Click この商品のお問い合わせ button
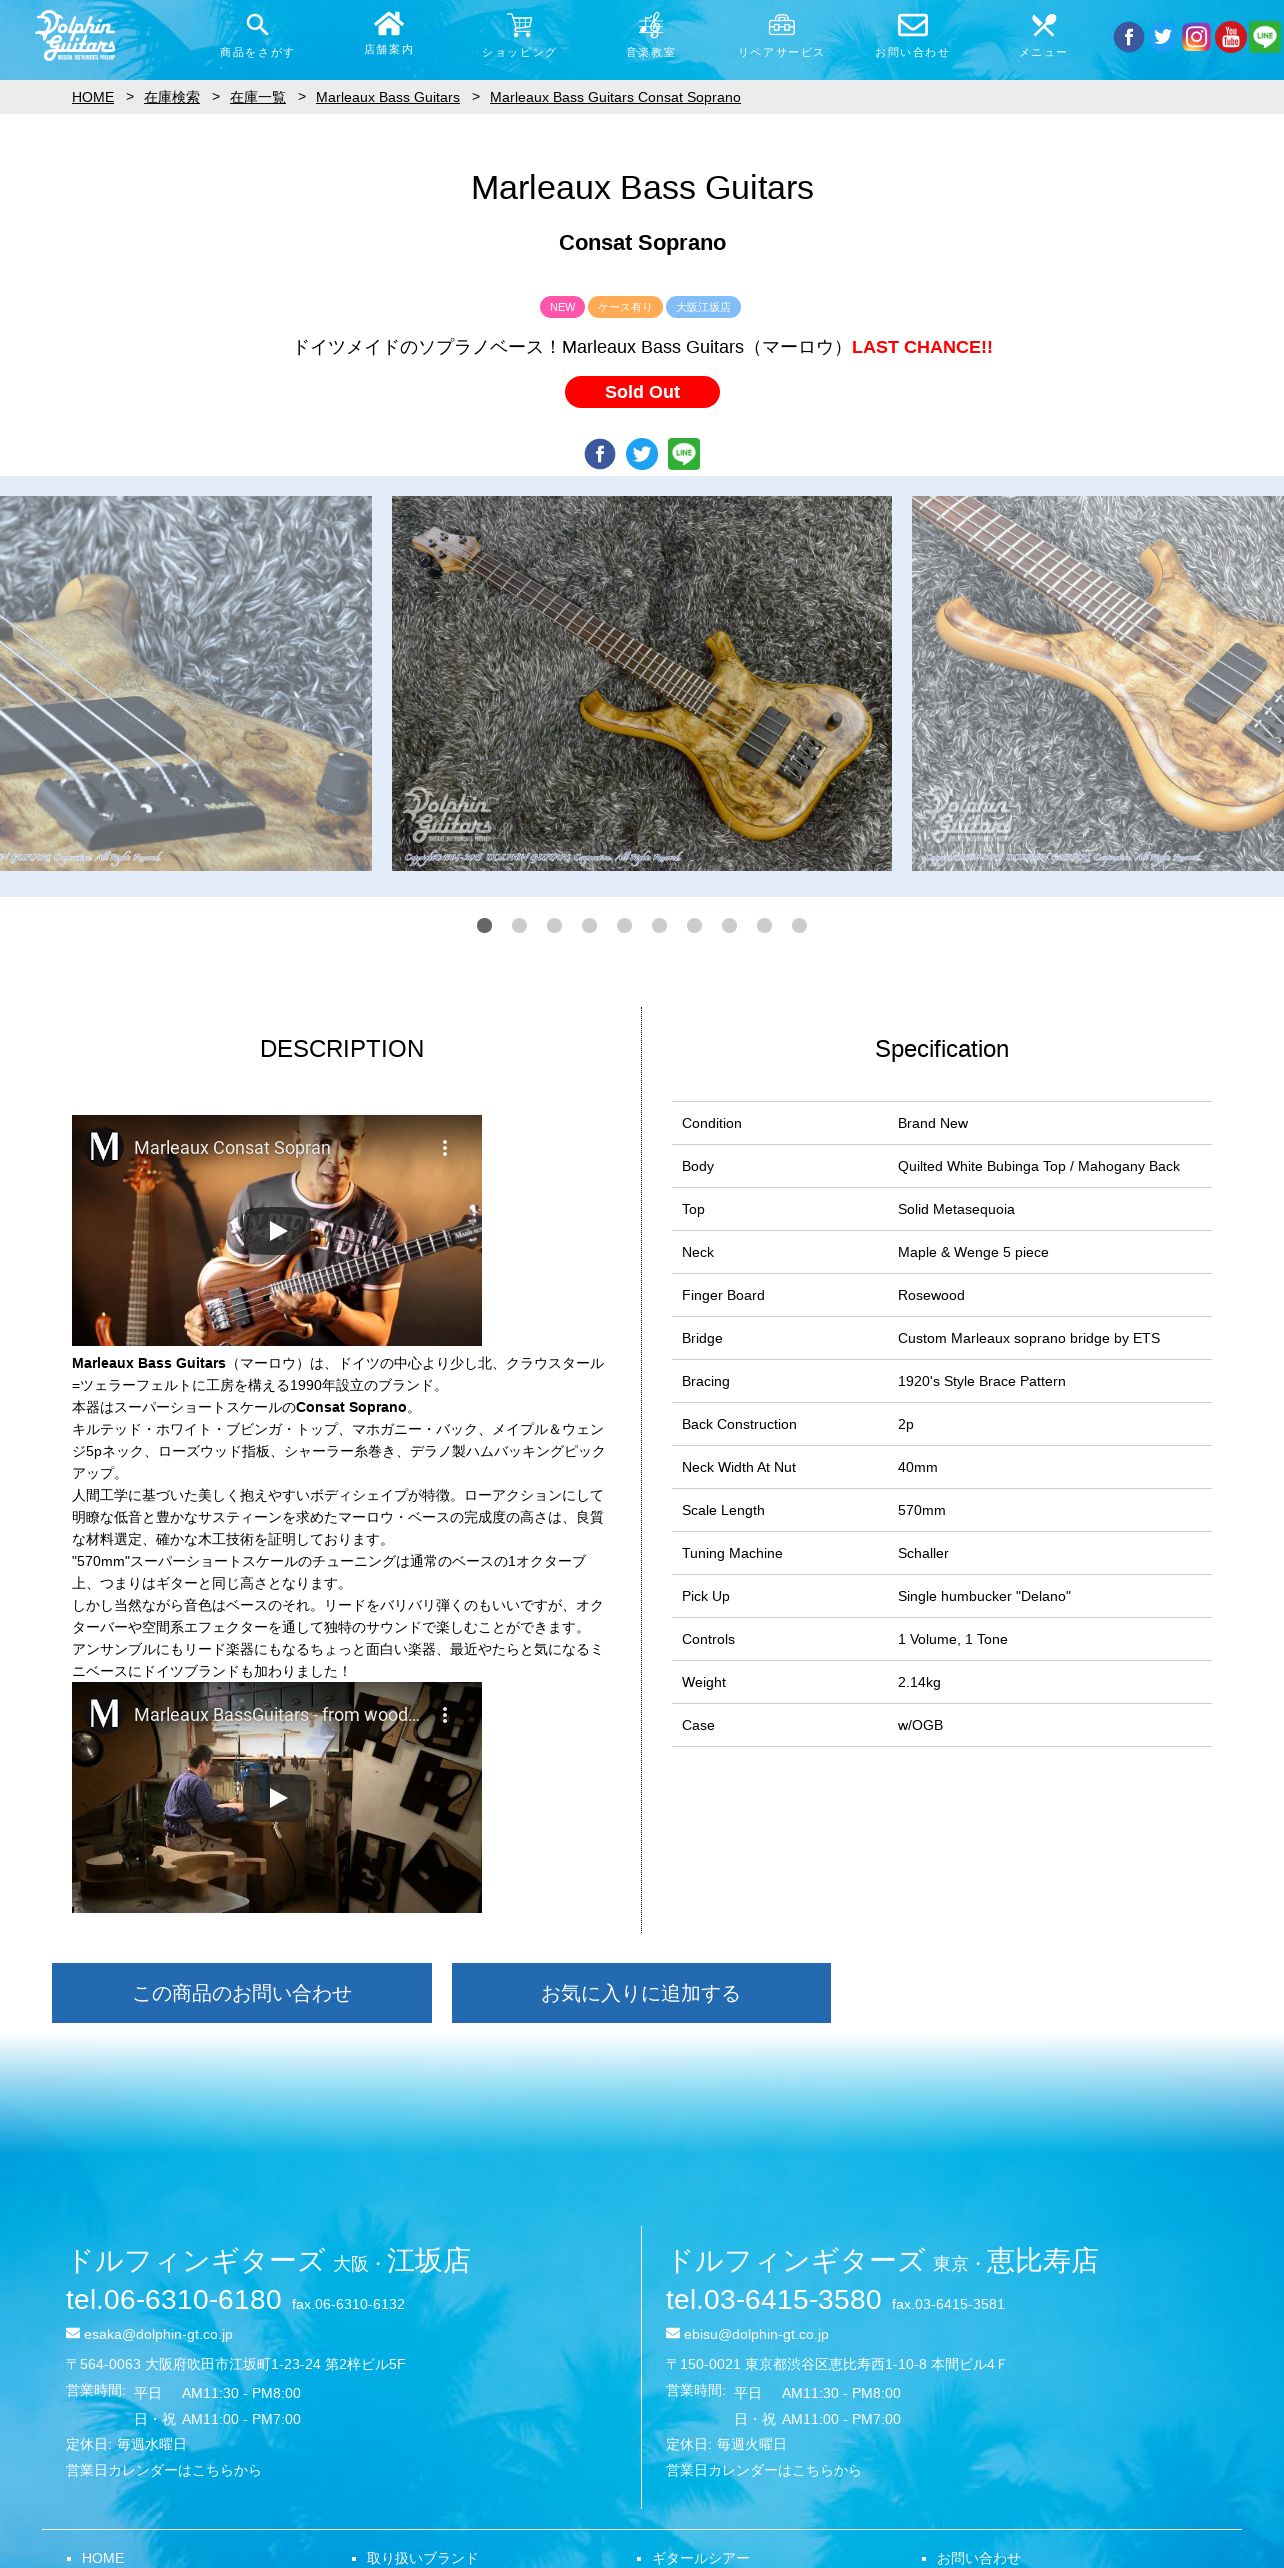Viewport: 1284px width, 2568px height. point(242,1993)
